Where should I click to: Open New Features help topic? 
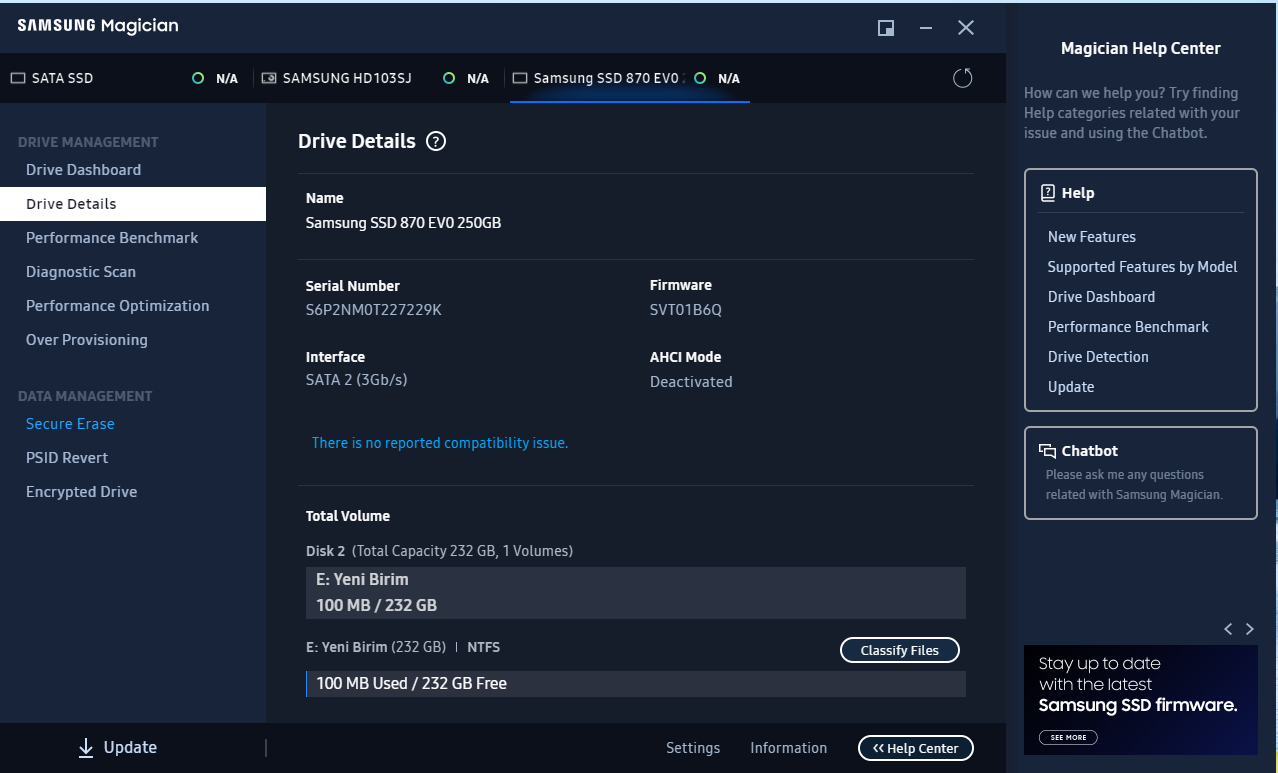pyautogui.click(x=1092, y=237)
